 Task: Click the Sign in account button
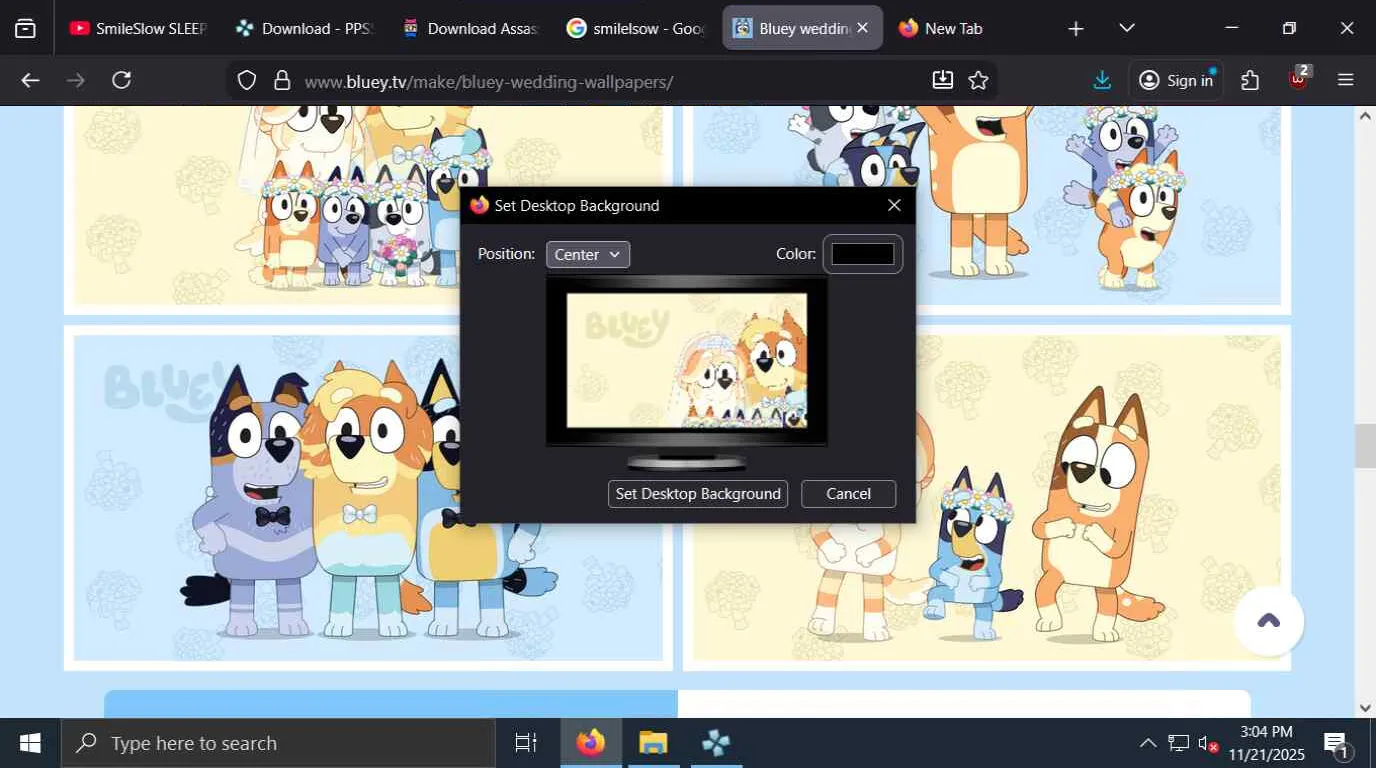(x=1176, y=80)
